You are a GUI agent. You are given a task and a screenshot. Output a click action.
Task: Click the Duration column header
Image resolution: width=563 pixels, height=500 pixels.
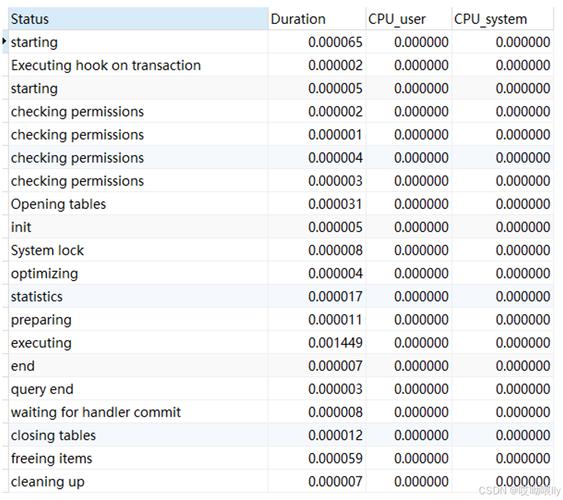coord(316,19)
